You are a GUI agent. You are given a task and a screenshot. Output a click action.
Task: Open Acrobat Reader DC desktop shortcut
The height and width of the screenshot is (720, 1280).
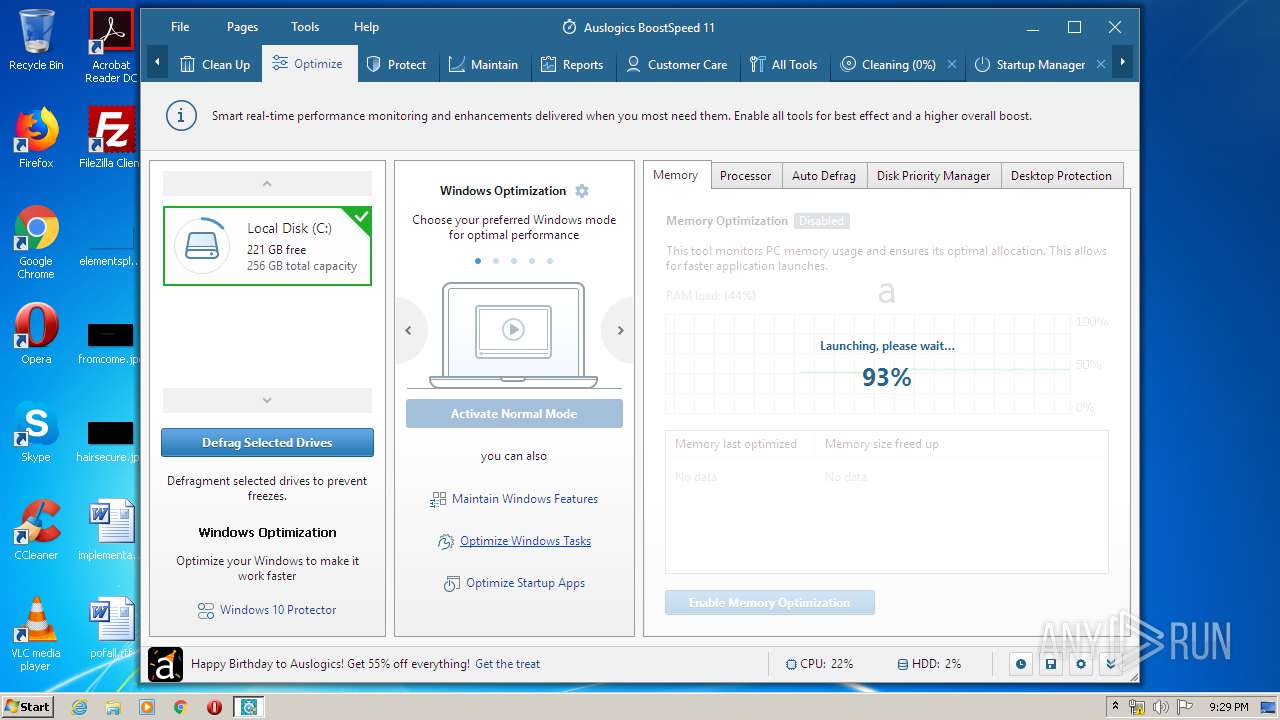point(111,46)
